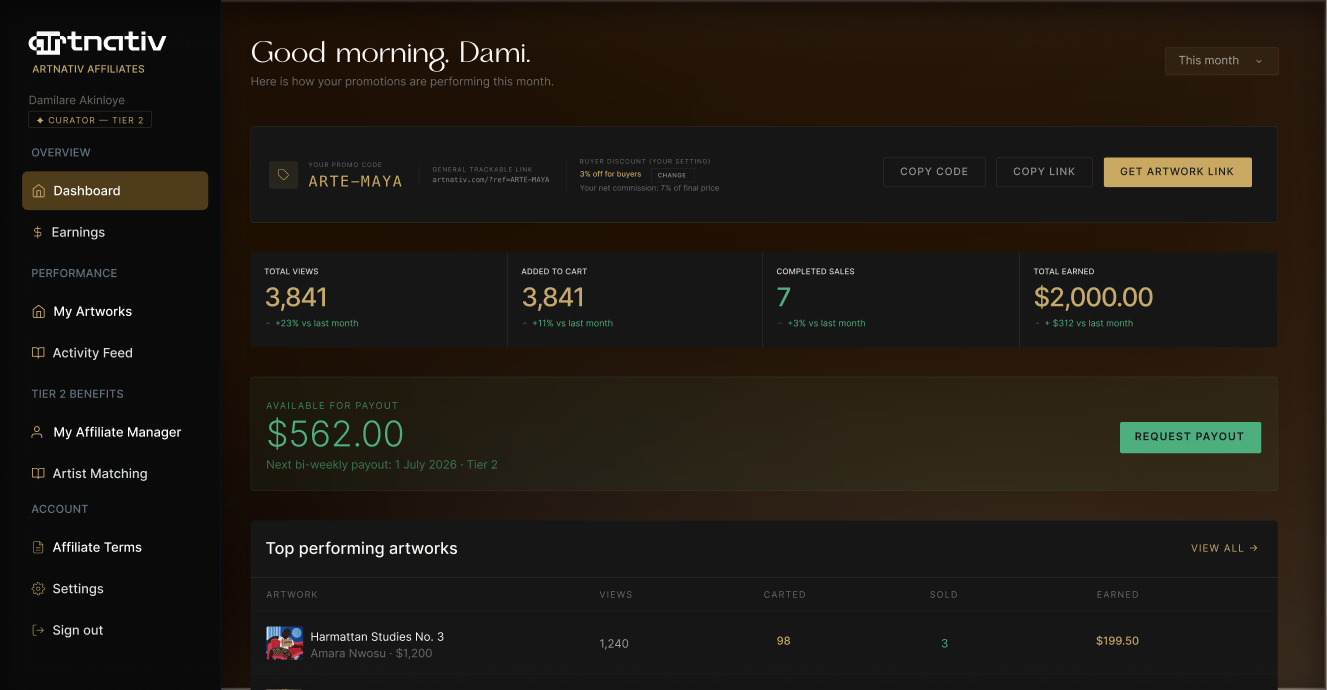
Task: Click the Dashboard home icon
Action: pos(39,191)
